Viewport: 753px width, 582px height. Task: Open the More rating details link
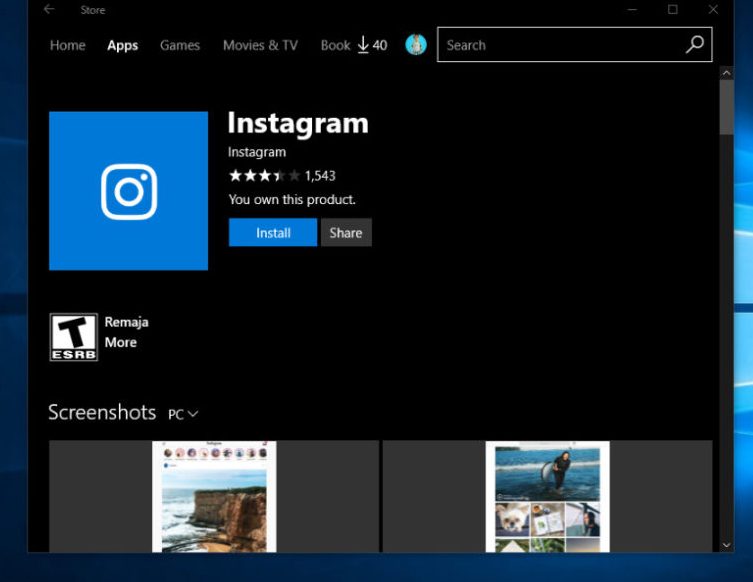121,342
